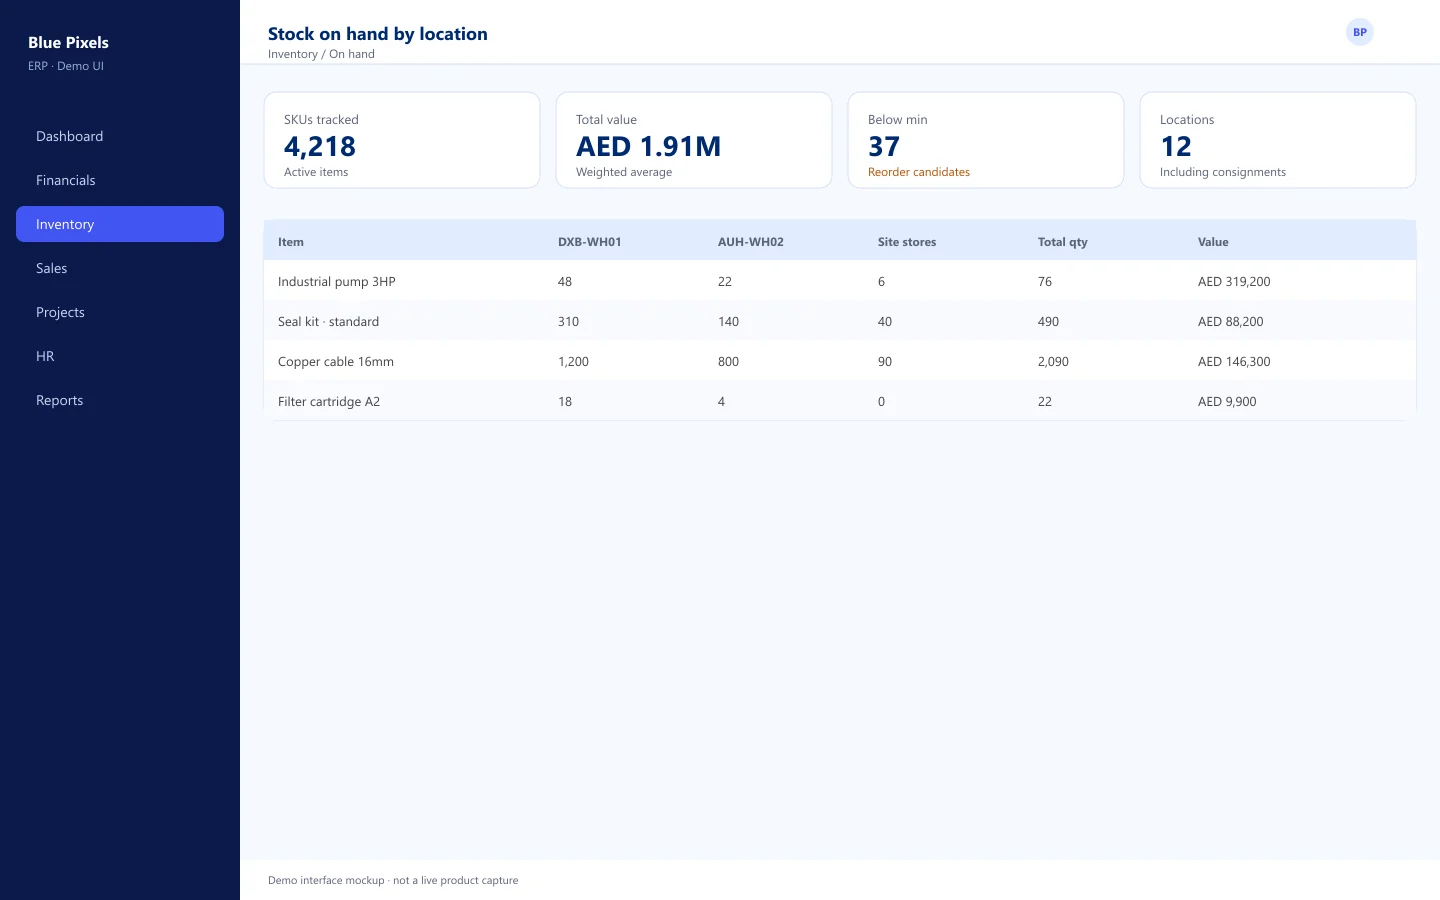This screenshot has width=1440, height=900.
Task: Open Reports from the sidebar
Action: point(120,400)
